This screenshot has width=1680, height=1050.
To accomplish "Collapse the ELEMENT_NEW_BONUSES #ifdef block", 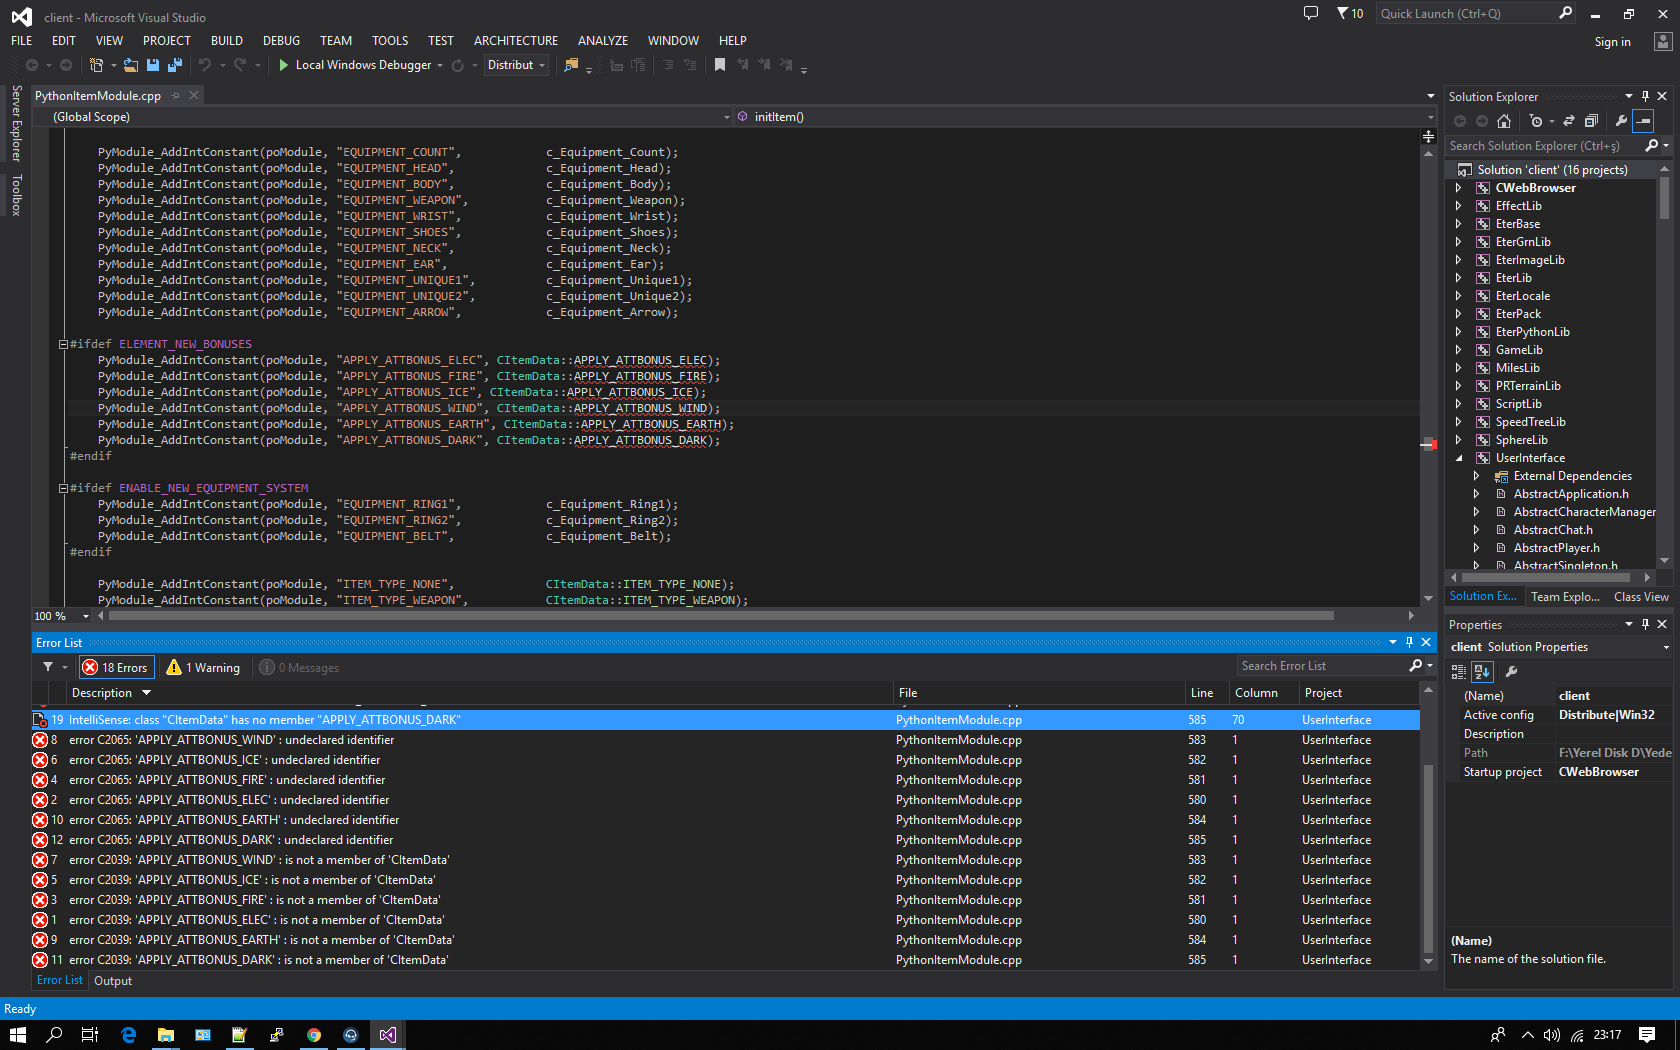I will [63, 344].
